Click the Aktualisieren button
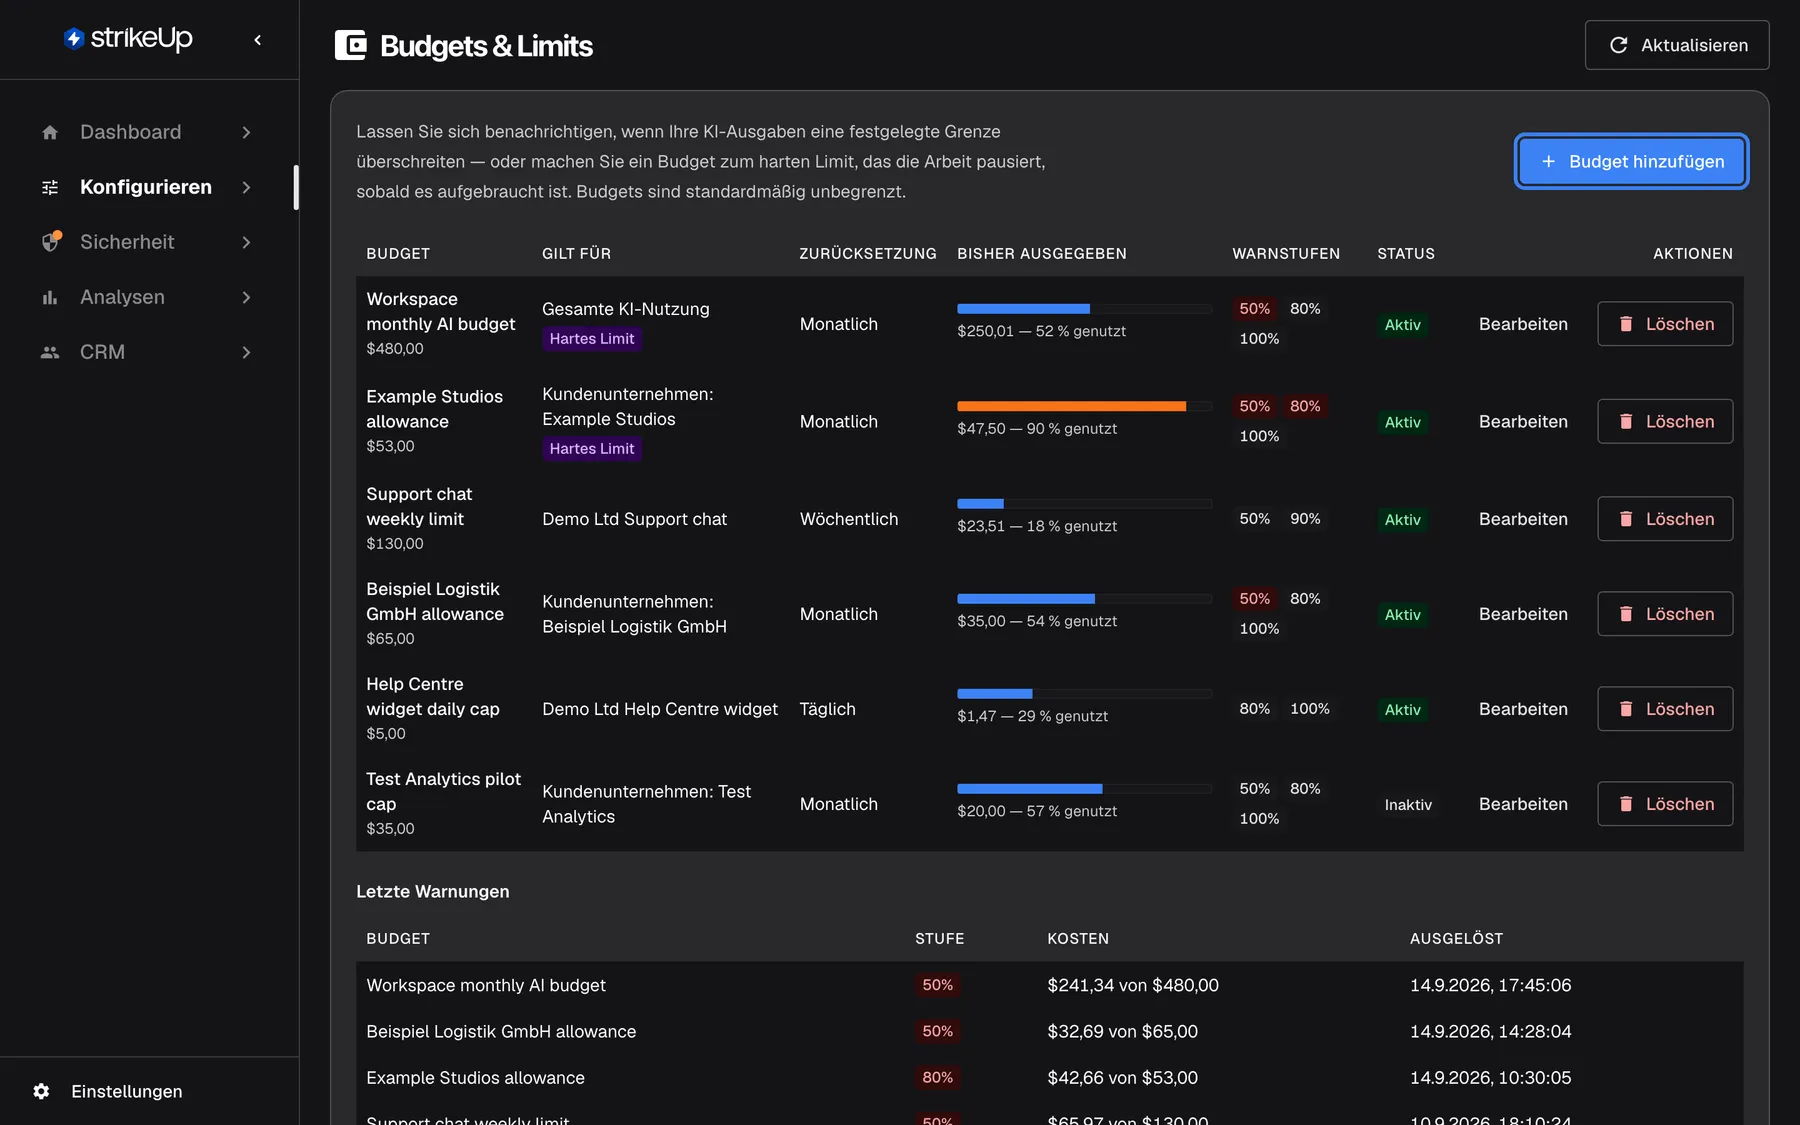Screen dimensions: 1800x1125 (1677, 45)
